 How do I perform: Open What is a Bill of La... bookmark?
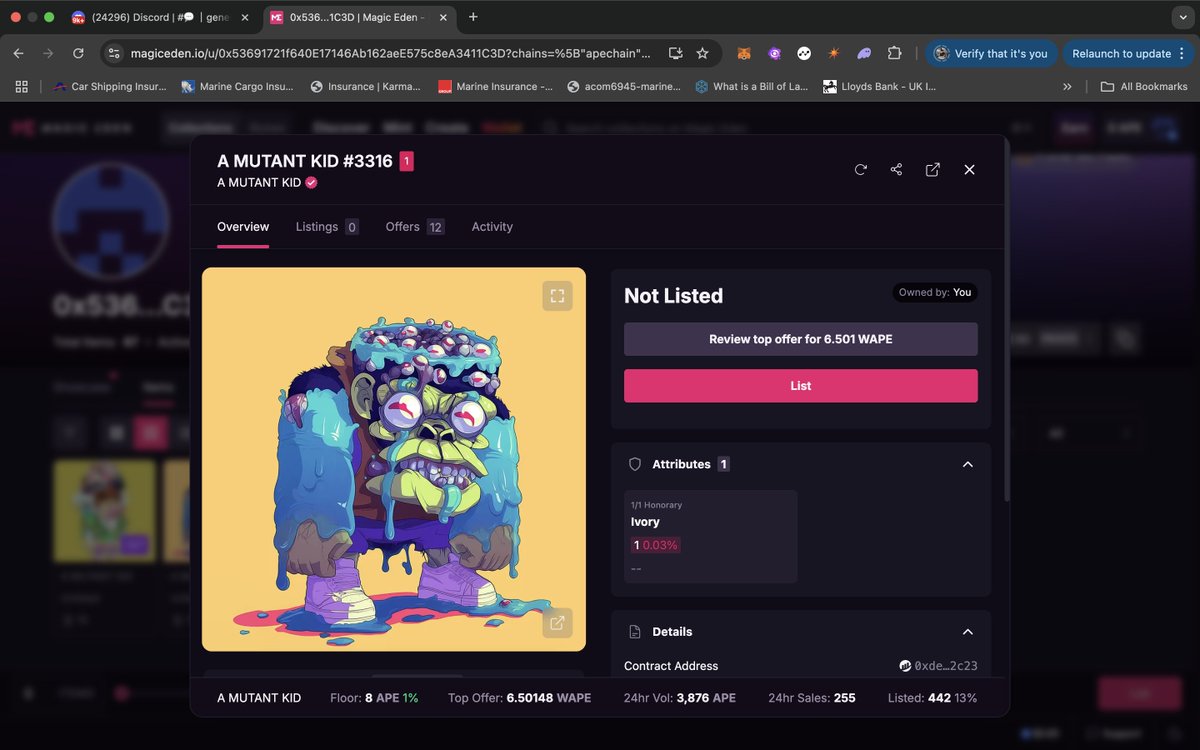pyautogui.click(x=752, y=87)
